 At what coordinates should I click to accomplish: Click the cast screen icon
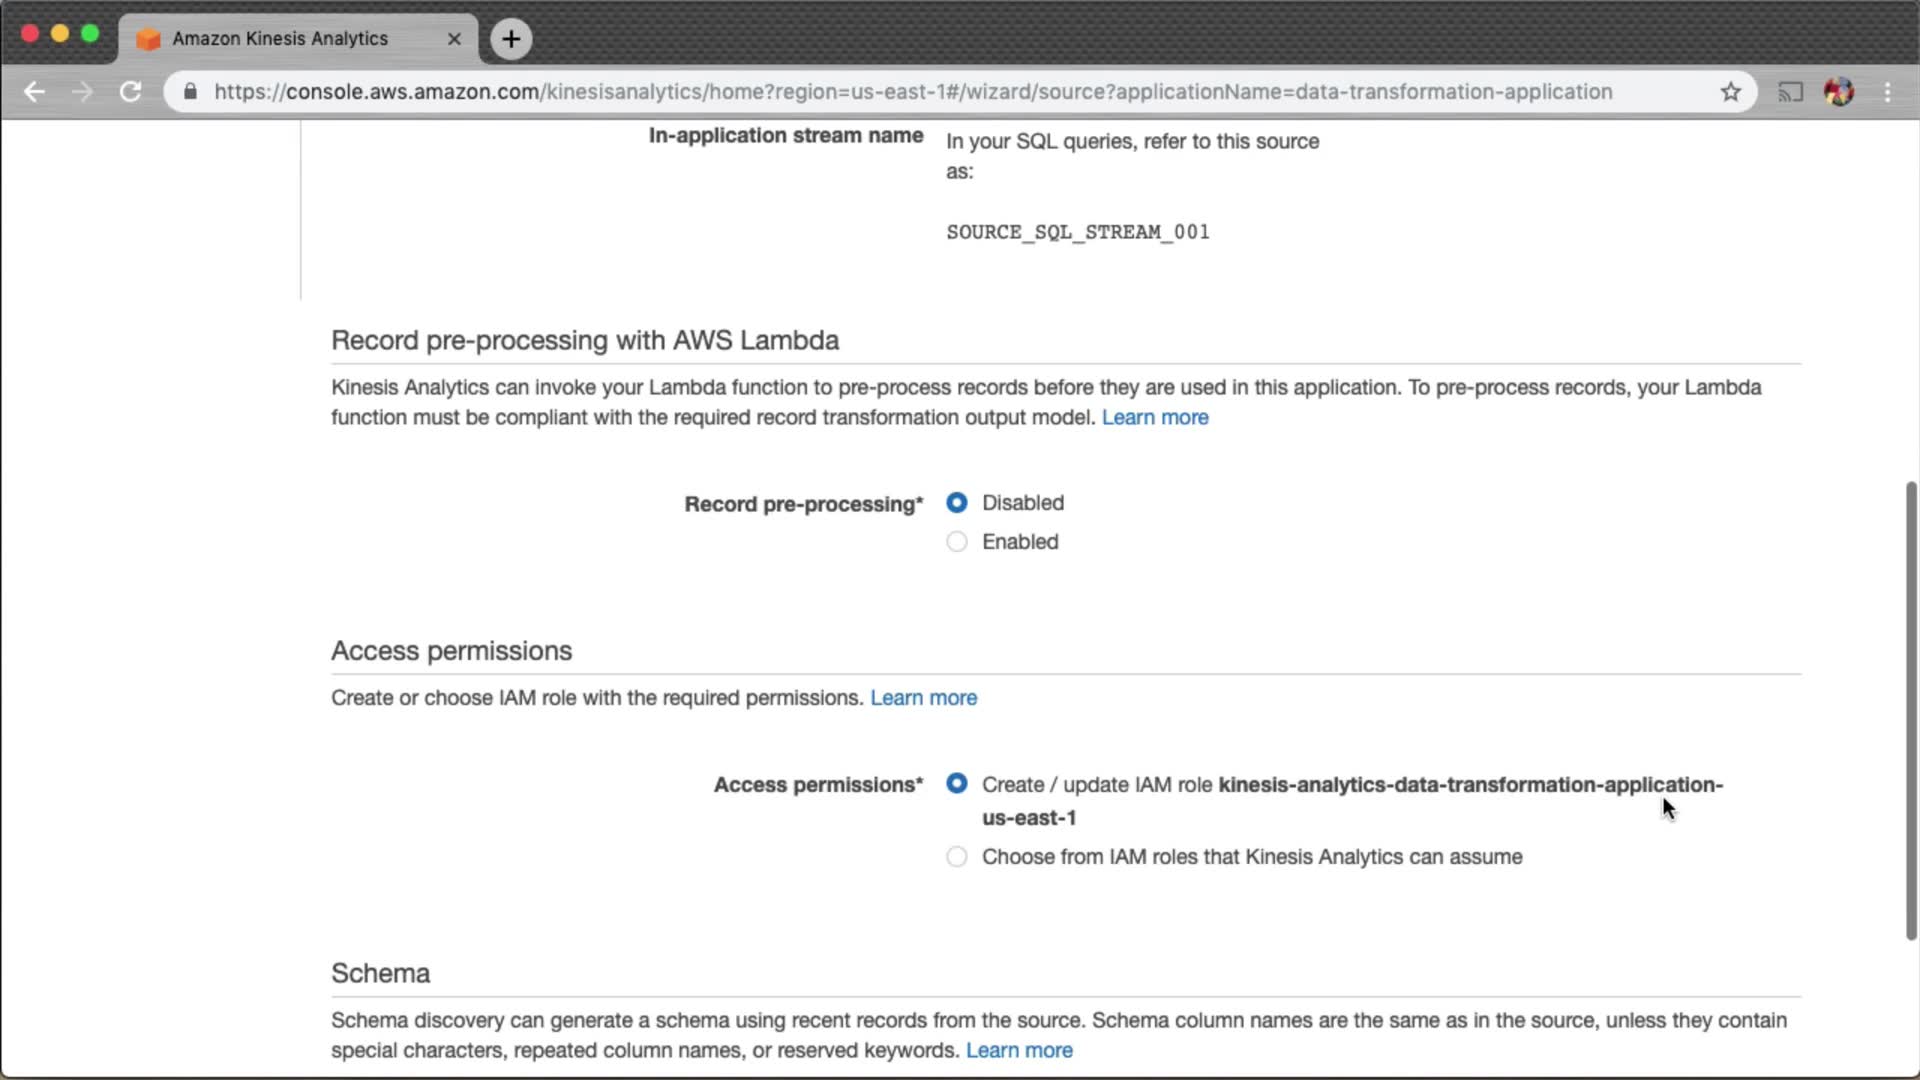pyautogui.click(x=1790, y=92)
